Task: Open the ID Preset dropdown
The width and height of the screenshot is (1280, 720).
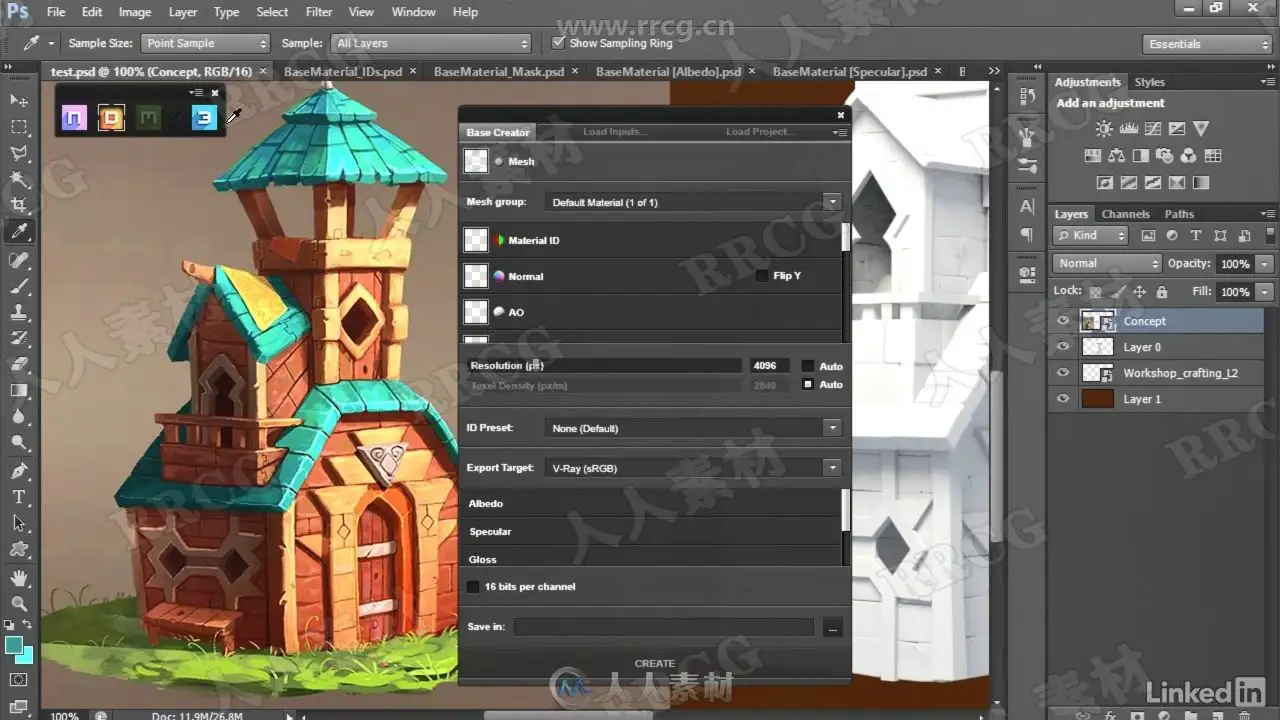Action: (x=695, y=428)
